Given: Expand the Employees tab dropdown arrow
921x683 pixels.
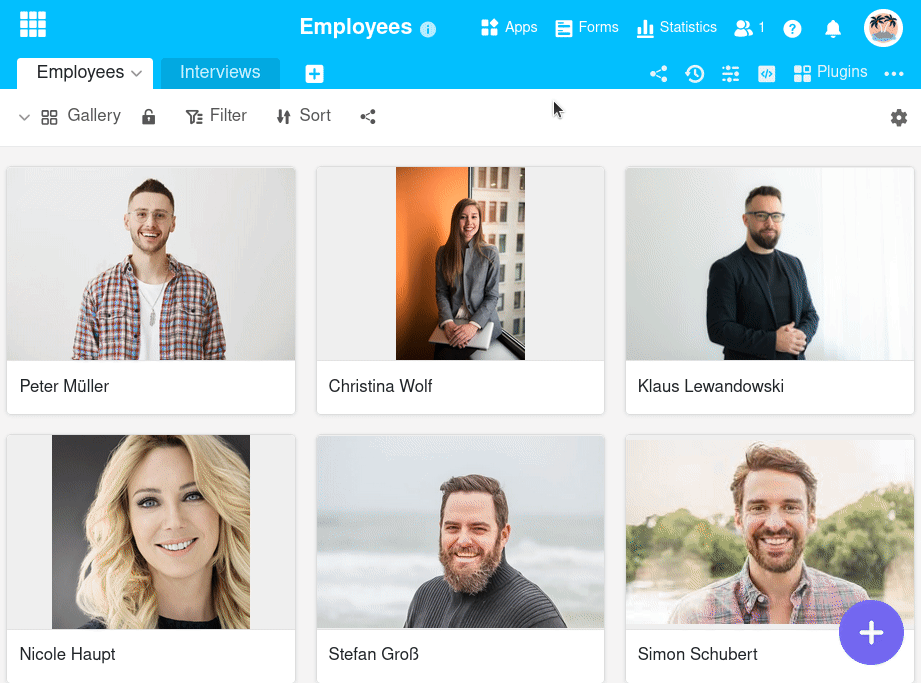Looking at the screenshot, I should 136,73.
